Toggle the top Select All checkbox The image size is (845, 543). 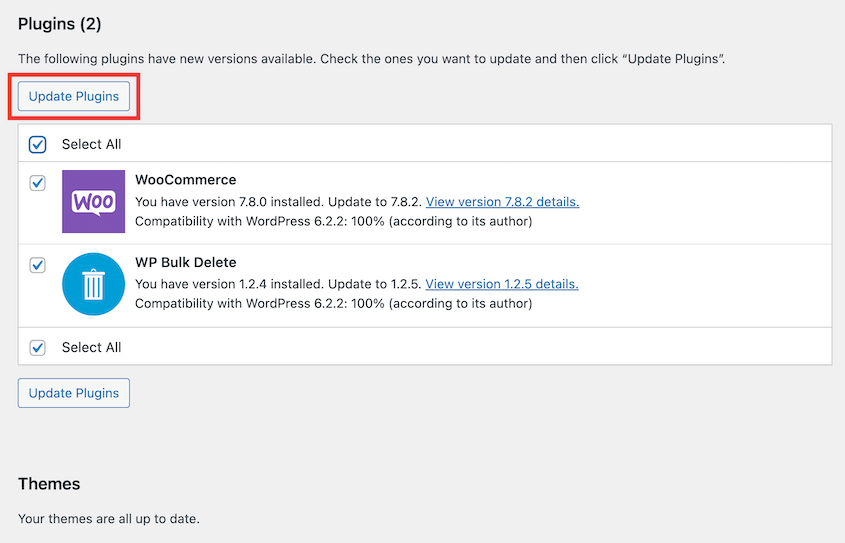click(38, 144)
